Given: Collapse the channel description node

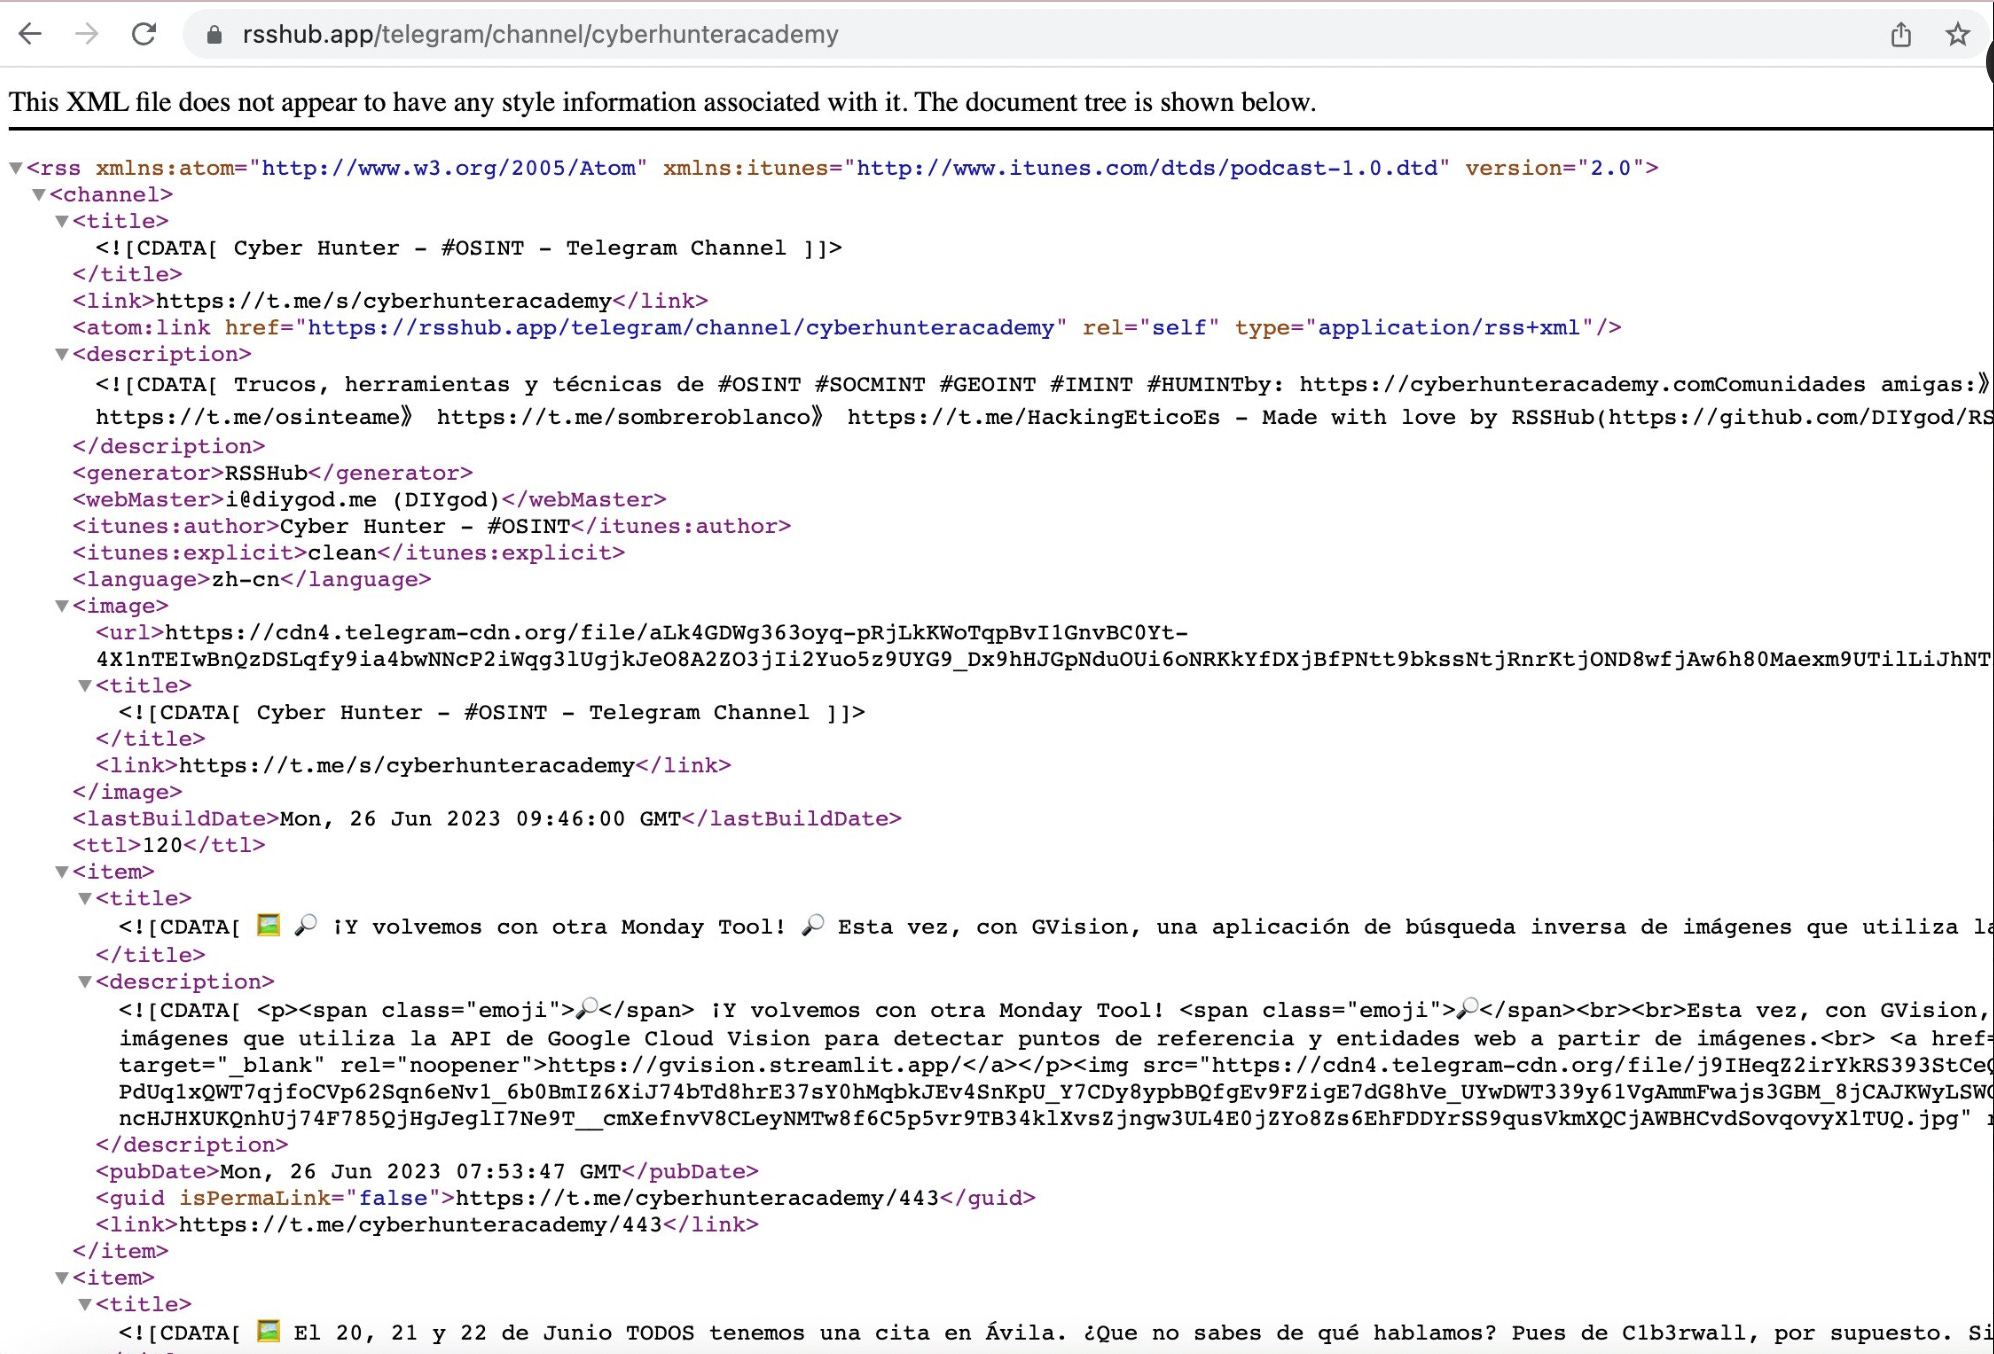Looking at the screenshot, I should coord(62,355).
